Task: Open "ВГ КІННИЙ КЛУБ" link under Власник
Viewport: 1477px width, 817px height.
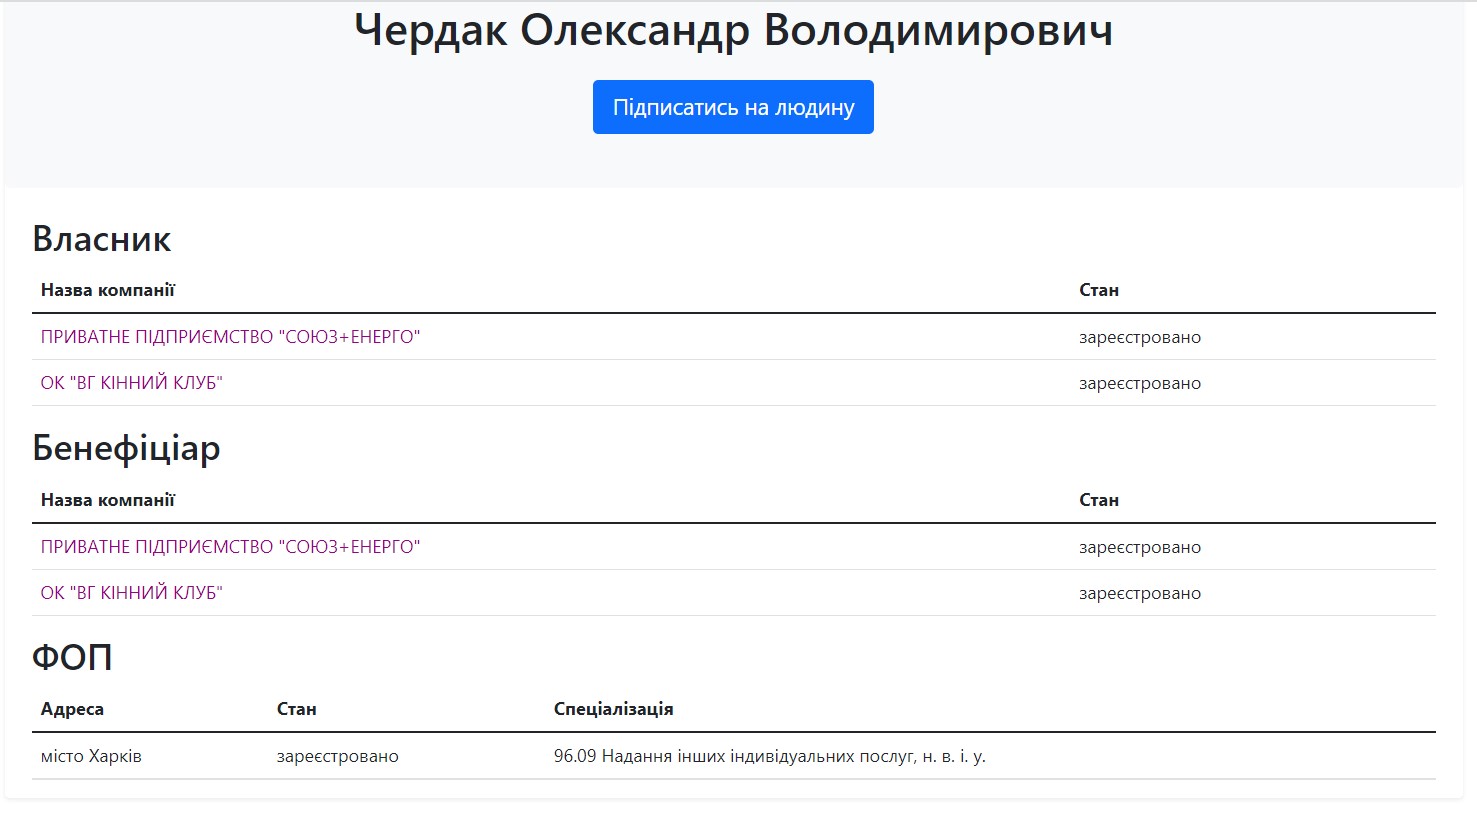Action: pyautogui.click(x=131, y=383)
